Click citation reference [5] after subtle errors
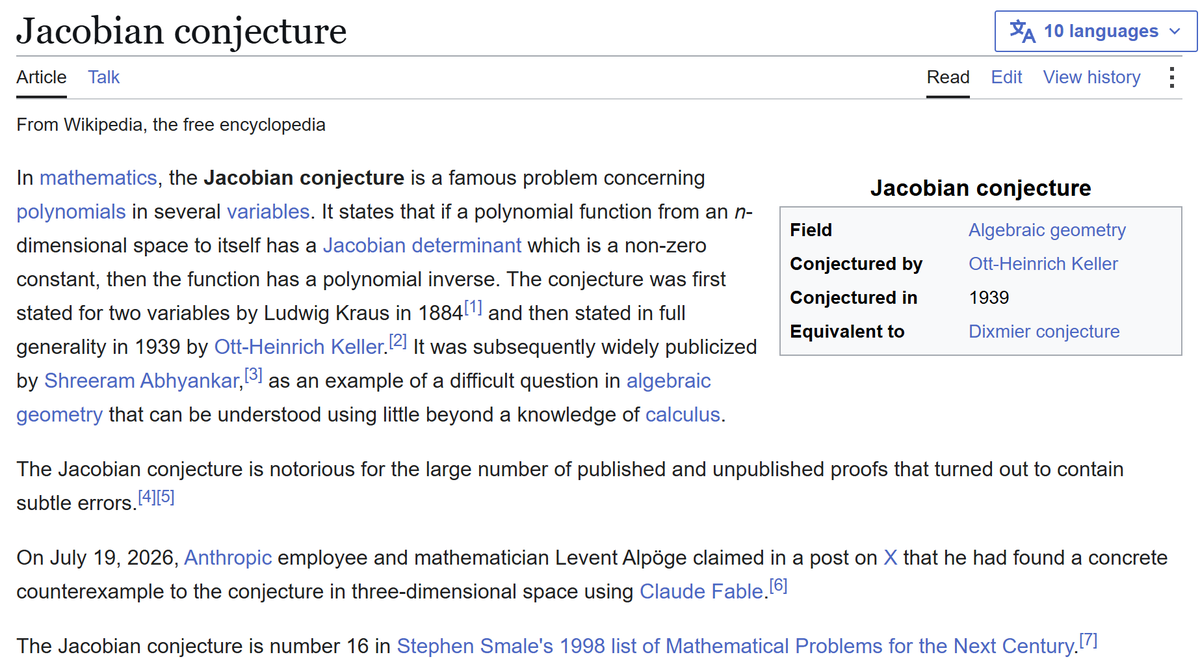 point(166,497)
